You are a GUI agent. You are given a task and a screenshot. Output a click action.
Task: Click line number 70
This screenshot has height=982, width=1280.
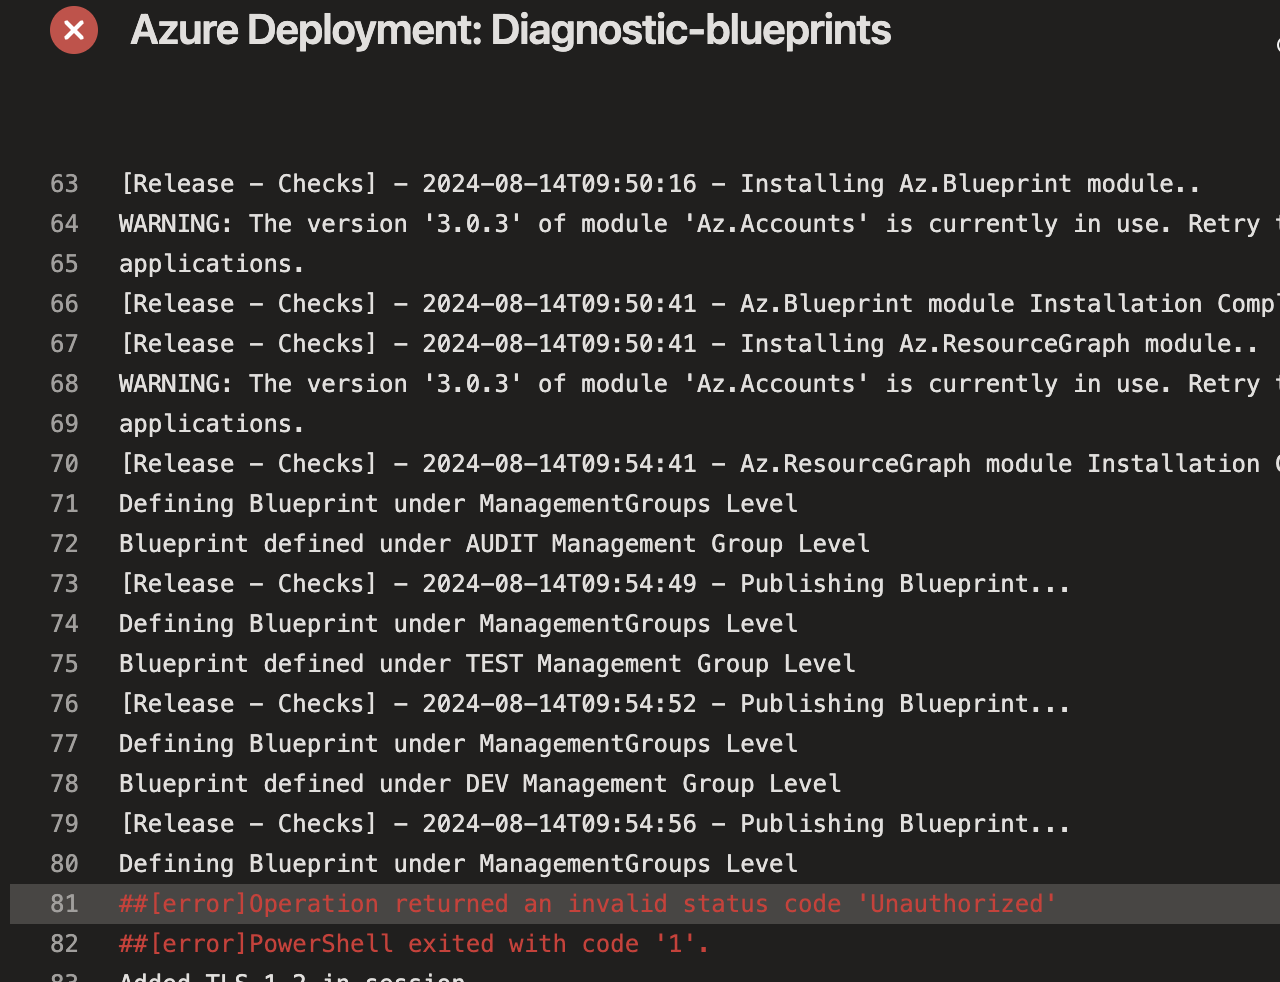[64, 464]
